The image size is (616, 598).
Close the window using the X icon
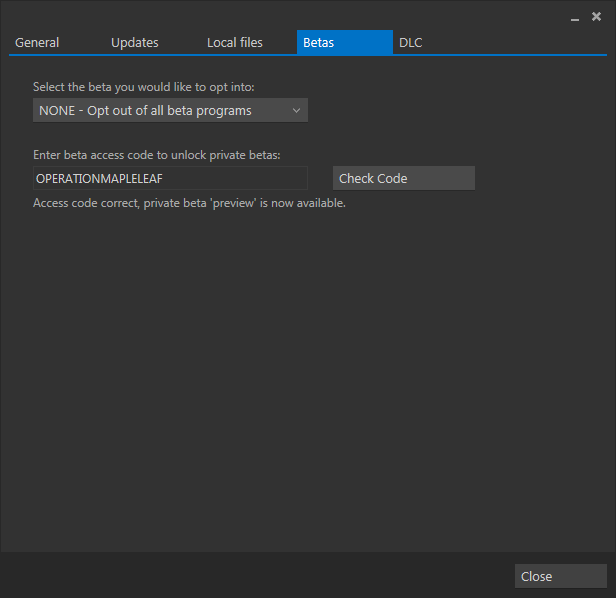click(x=598, y=17)
